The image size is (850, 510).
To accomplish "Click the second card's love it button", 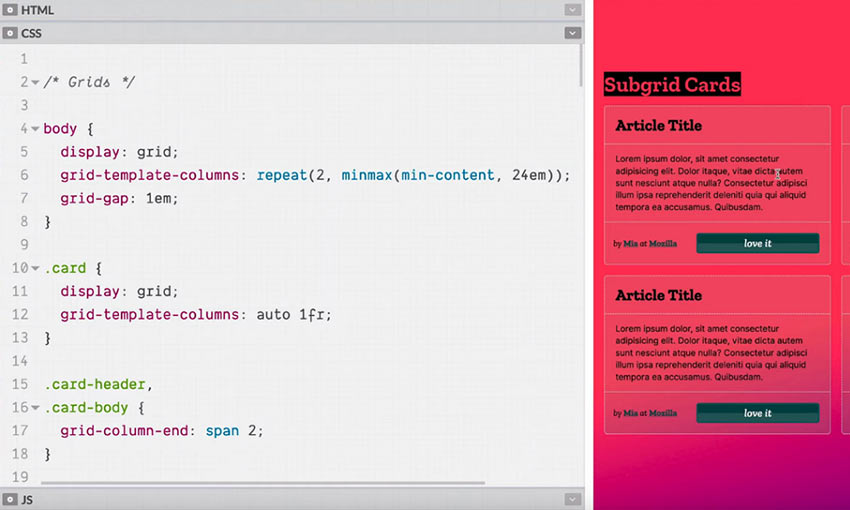I will point(757,413).
